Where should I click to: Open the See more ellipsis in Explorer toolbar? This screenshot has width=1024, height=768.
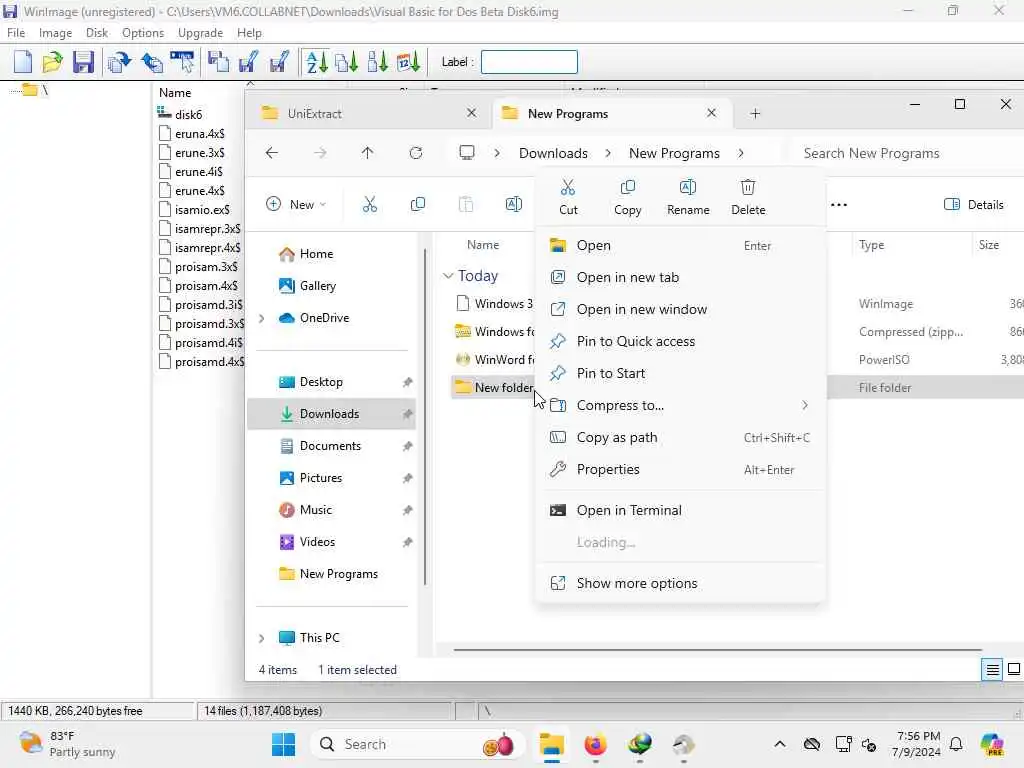coord(839,204)
